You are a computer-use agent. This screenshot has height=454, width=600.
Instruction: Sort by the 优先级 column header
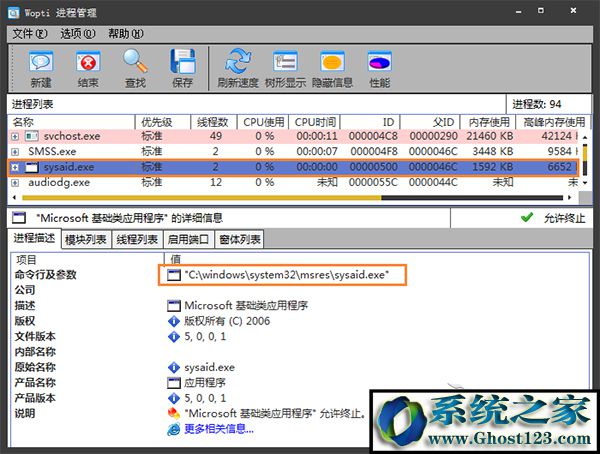click(x=163, y=122)
